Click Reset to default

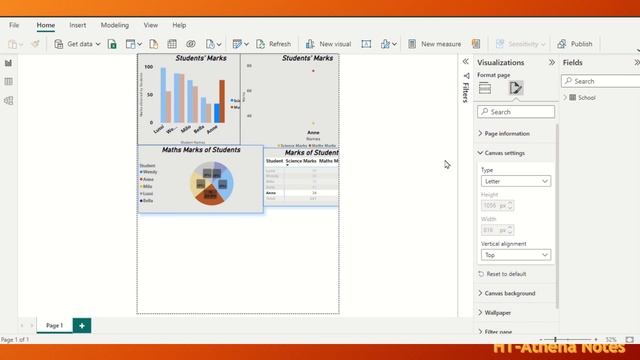[502, 274]
